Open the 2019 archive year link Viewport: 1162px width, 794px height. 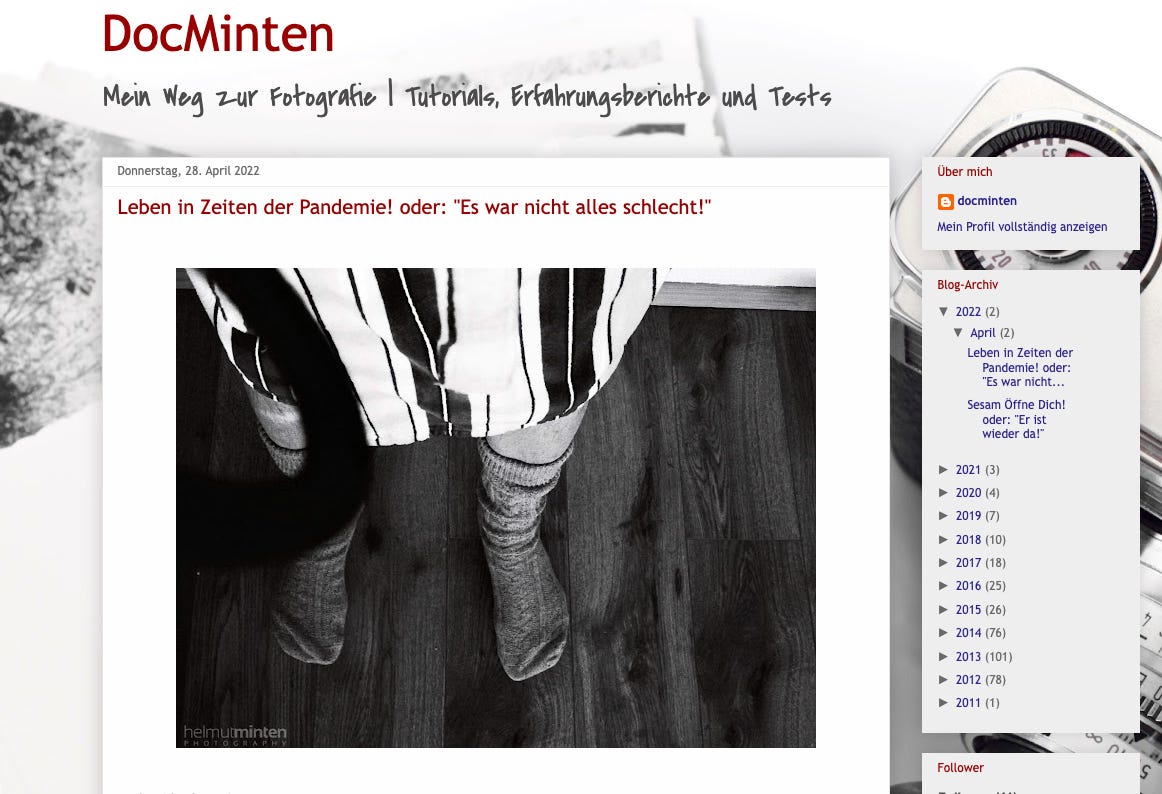(968, 516)
